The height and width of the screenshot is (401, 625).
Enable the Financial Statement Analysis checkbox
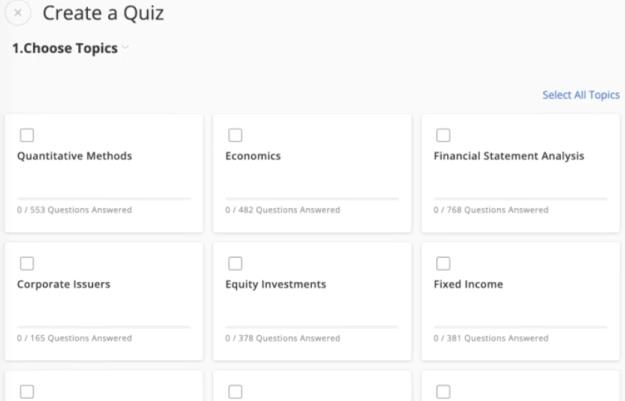(x=443, y=135)
